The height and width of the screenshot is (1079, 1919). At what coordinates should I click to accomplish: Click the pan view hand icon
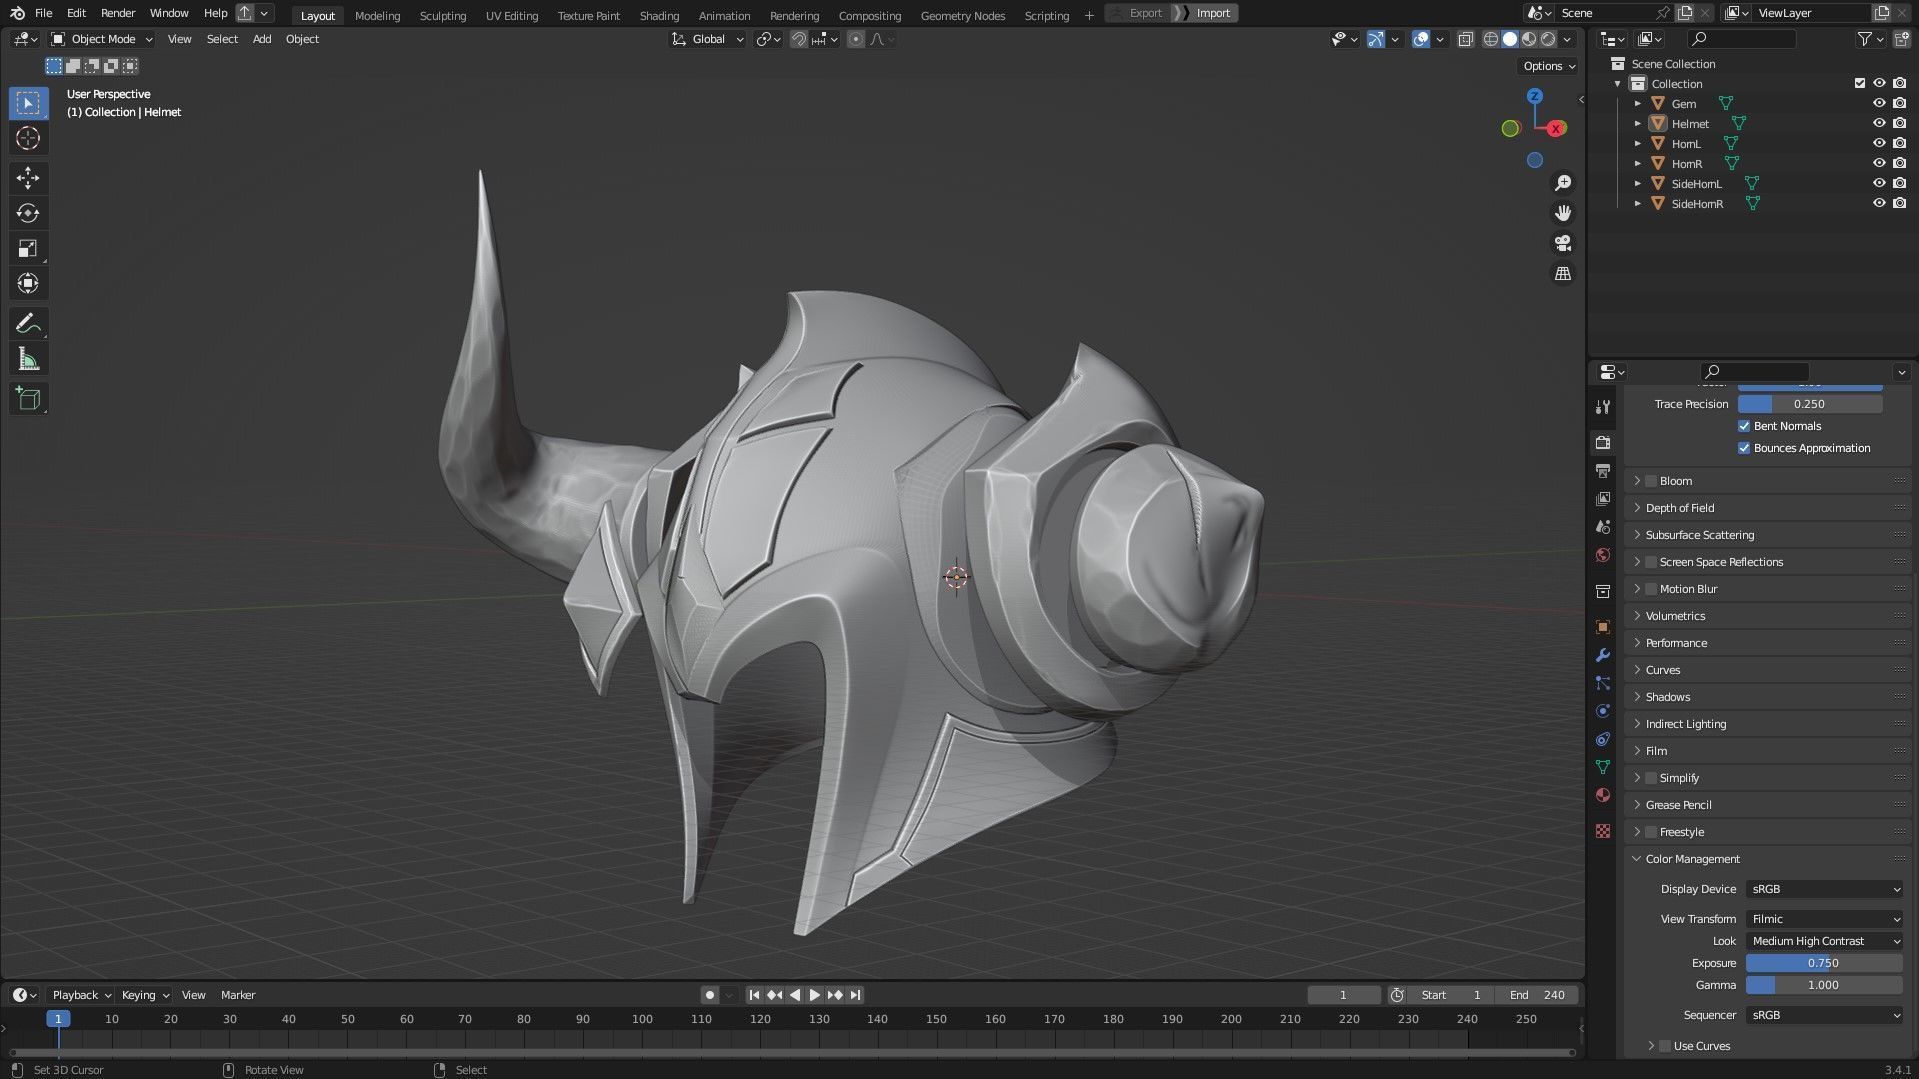tap(1562, 213)
